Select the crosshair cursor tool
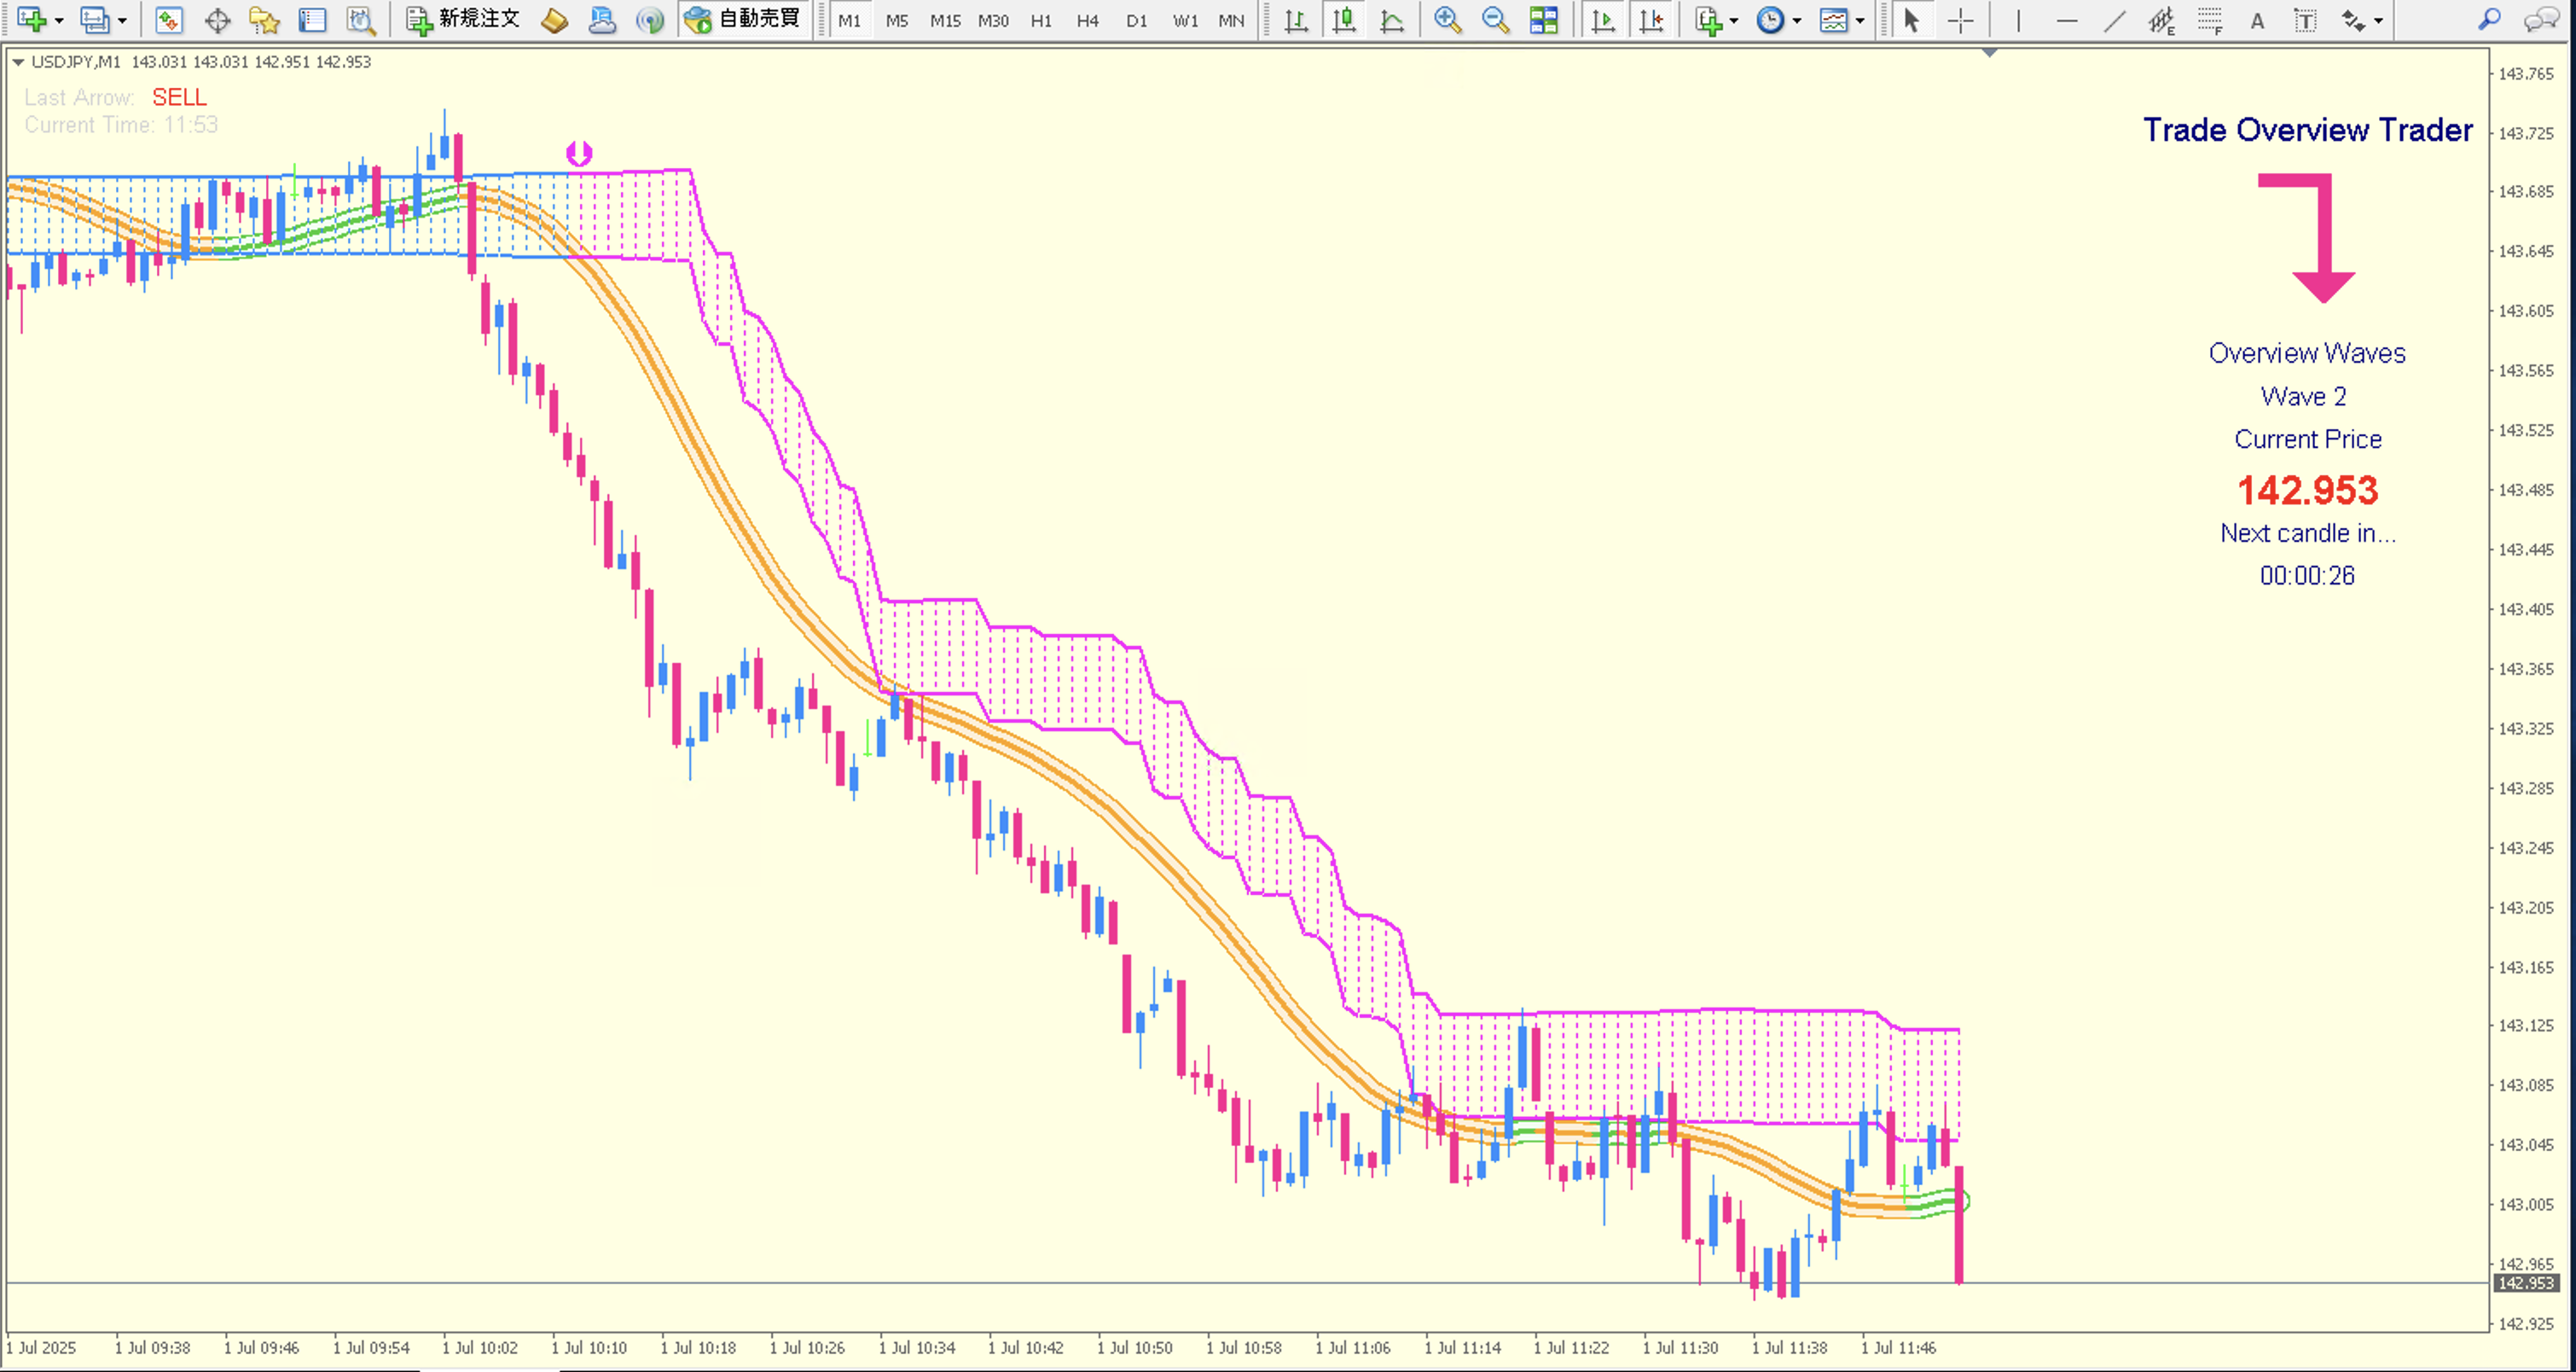 pyautogui.click(x=1960, y=20)
